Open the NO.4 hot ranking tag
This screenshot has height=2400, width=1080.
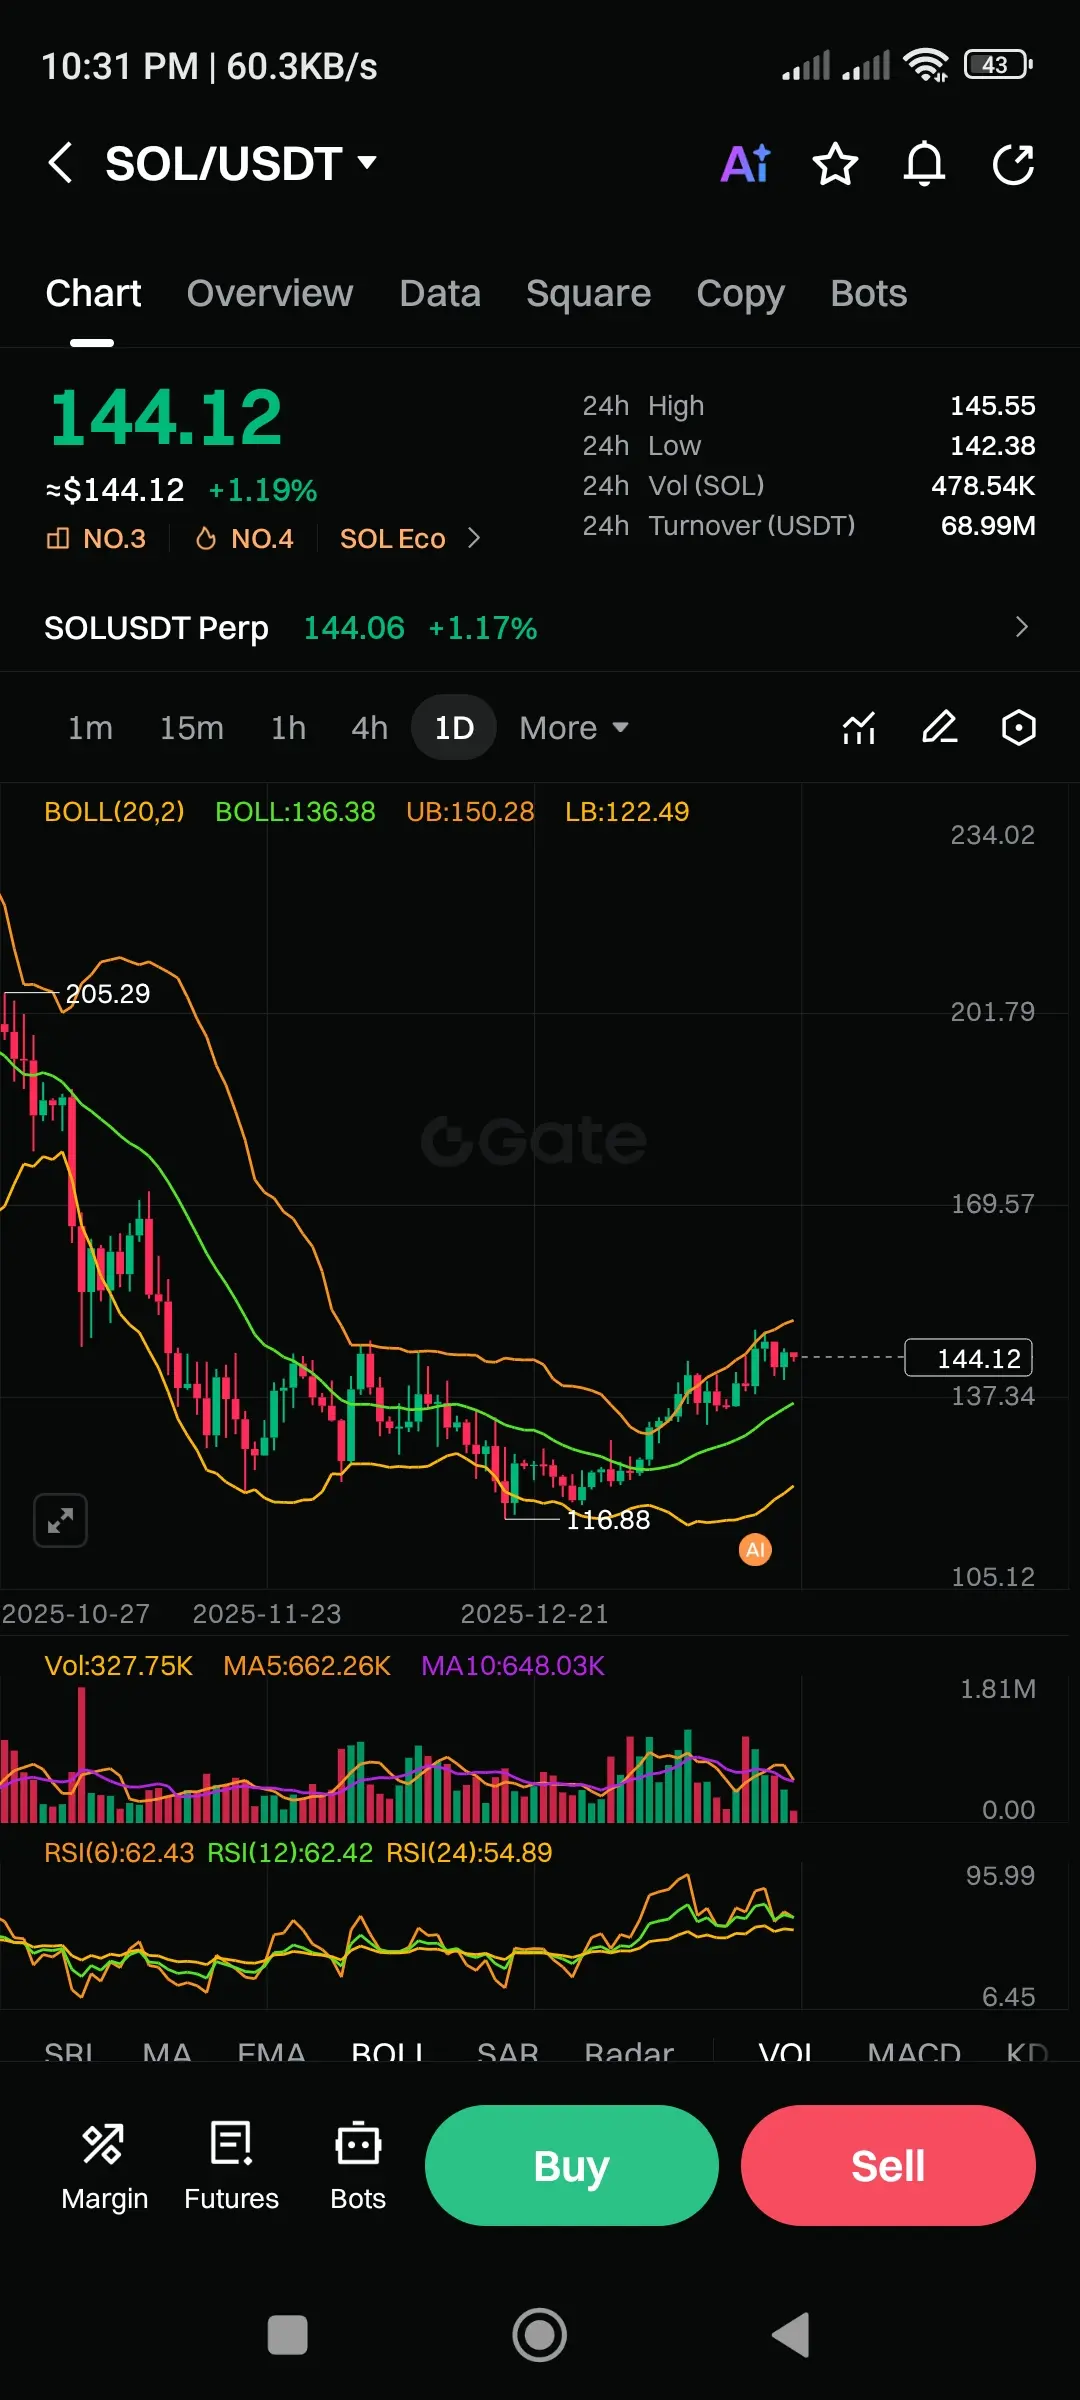[244, 539]
